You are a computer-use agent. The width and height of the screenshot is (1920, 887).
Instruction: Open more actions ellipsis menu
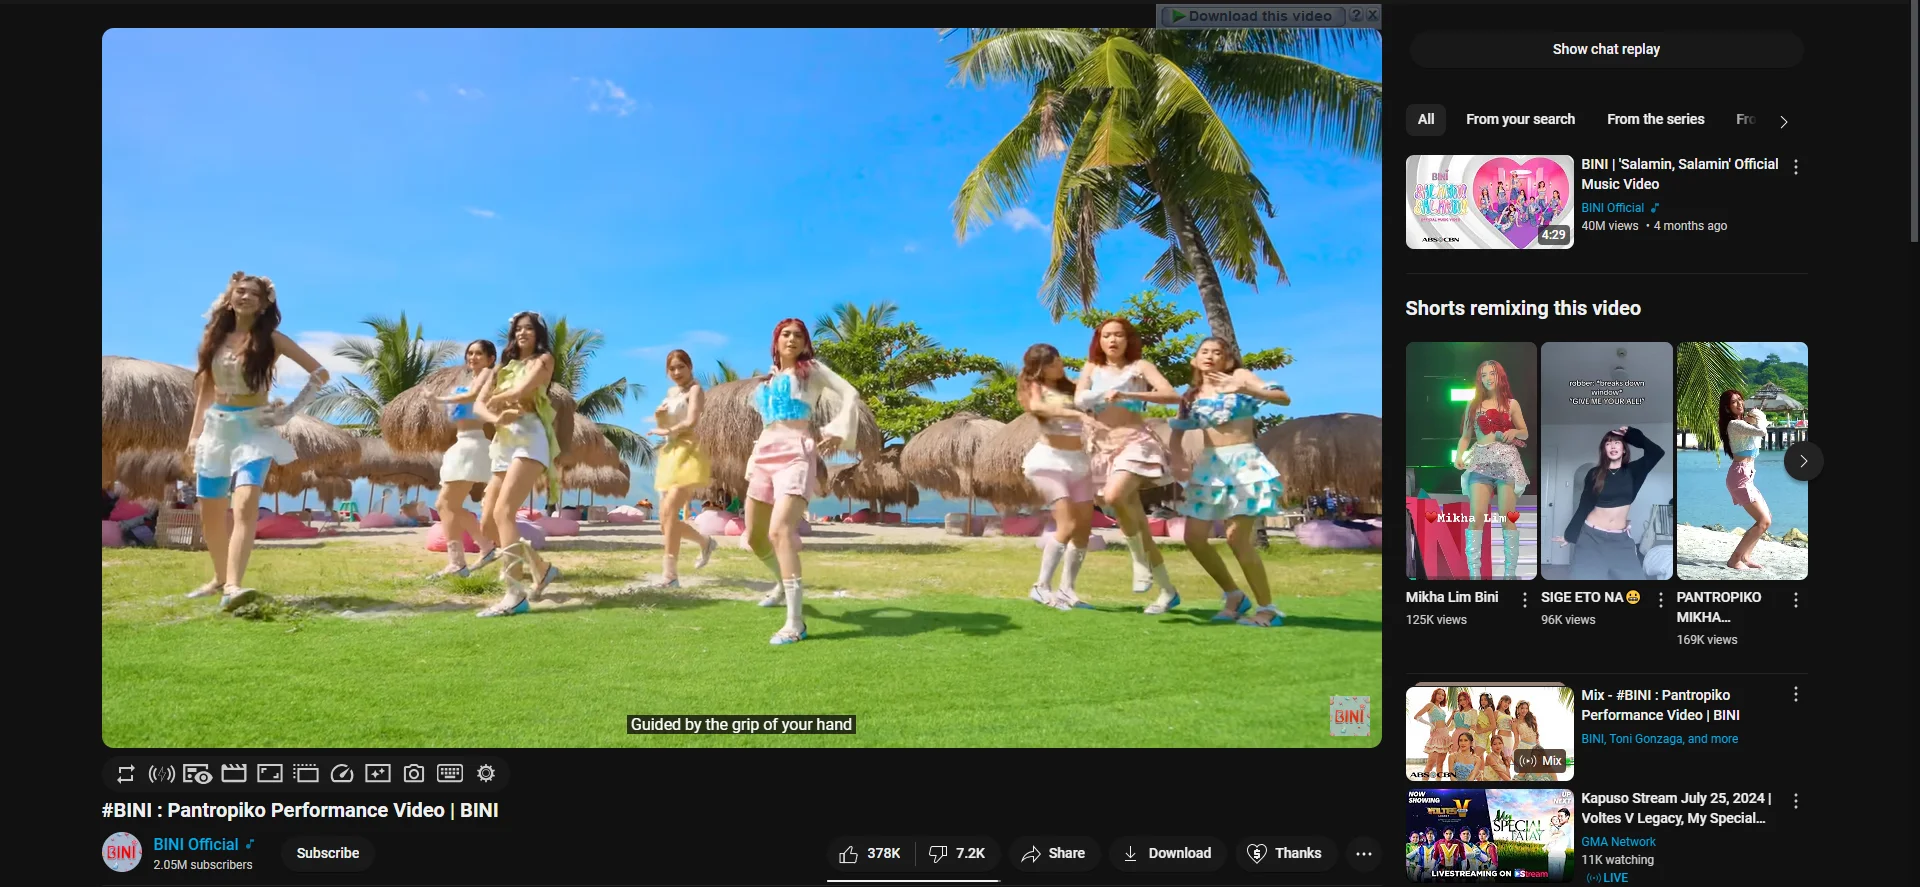click(x=1364, y=853)
